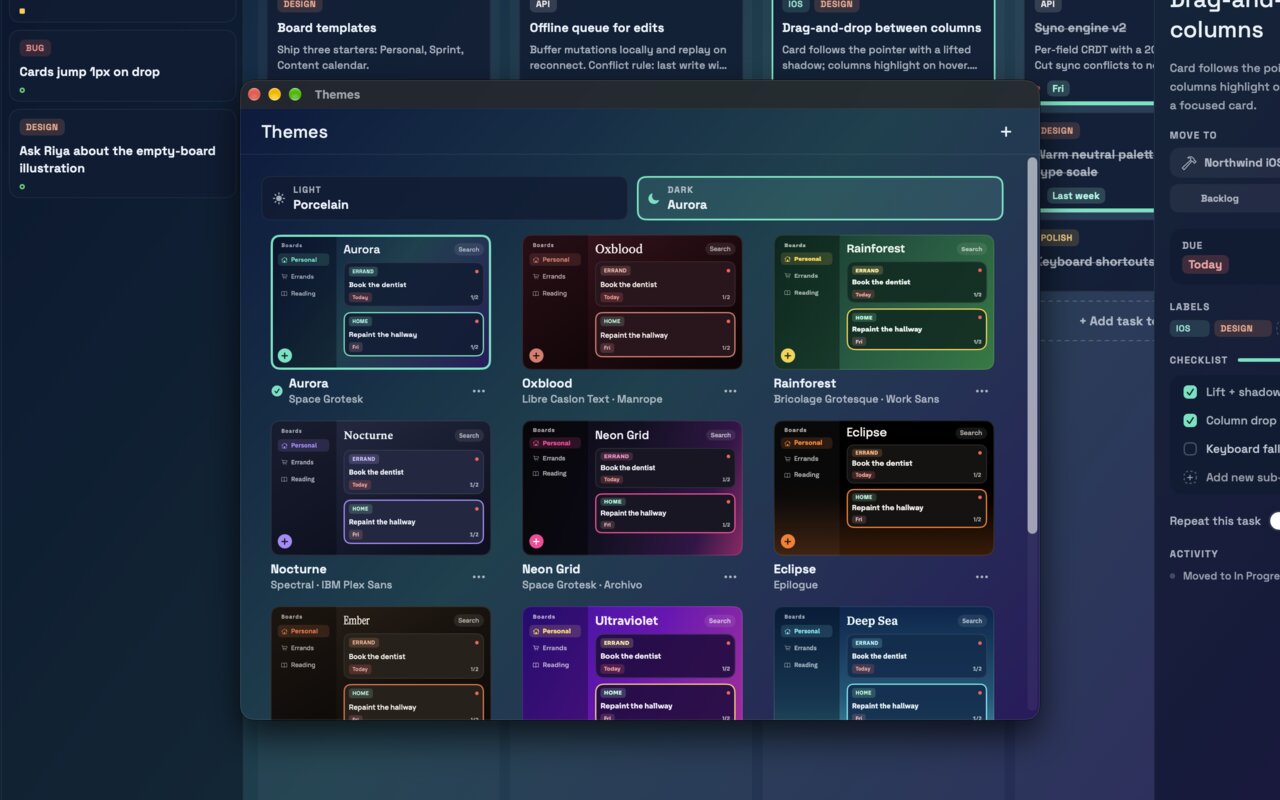Click the Themes window vertical scrollbar
Image resolution: width=1280 pixels, height=800 pixels.
pos(1032,345)
